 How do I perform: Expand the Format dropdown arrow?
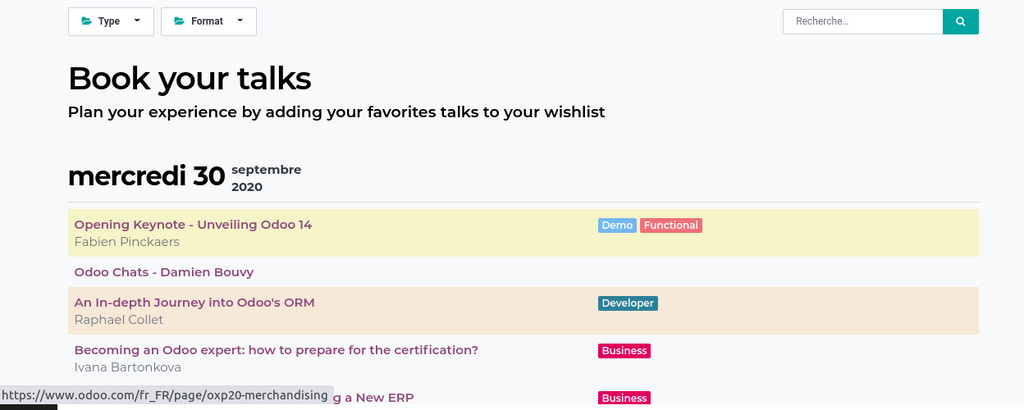click(x=240, y=21)
